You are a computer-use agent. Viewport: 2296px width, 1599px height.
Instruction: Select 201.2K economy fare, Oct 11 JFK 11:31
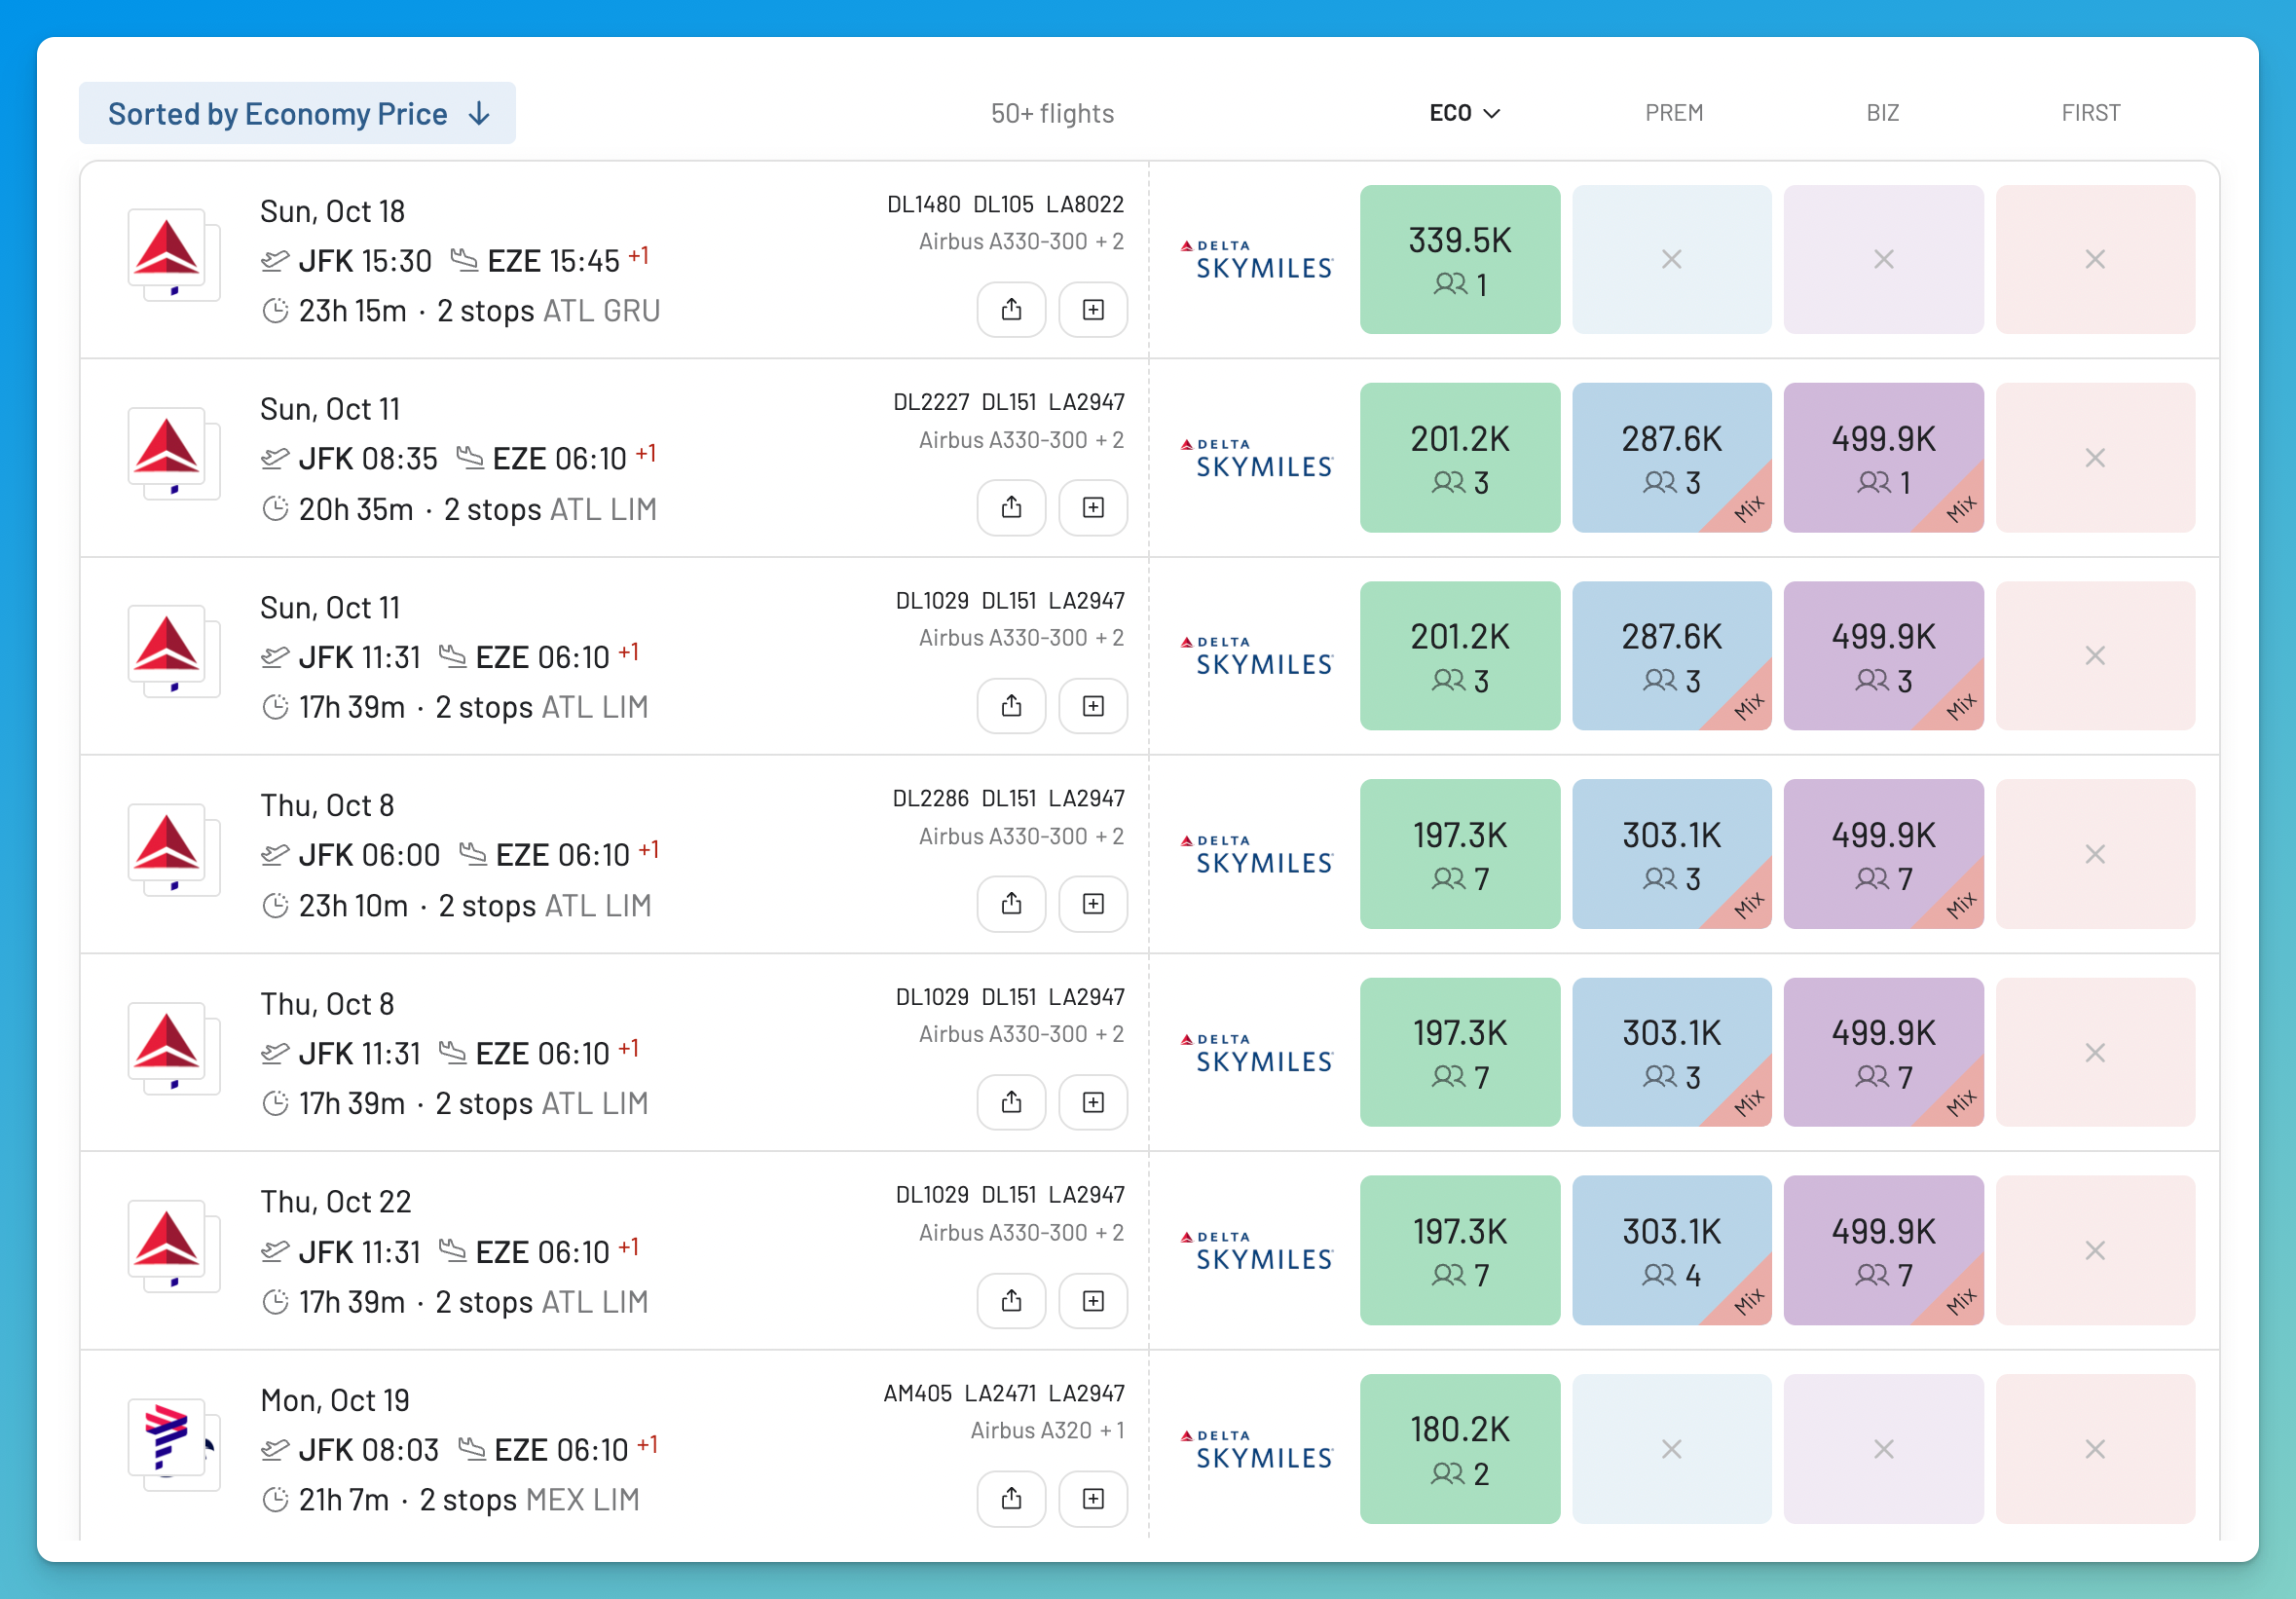(x=1459, y=656)
